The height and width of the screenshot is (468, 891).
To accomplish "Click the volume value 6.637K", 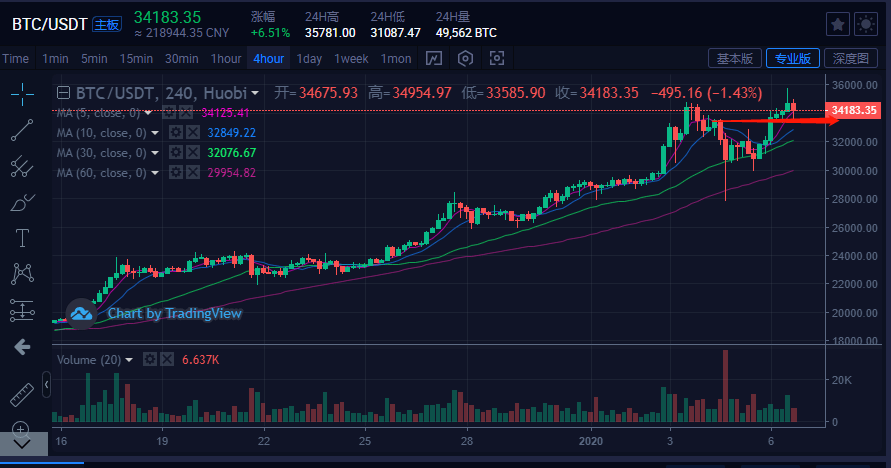I will pos(200,360).
